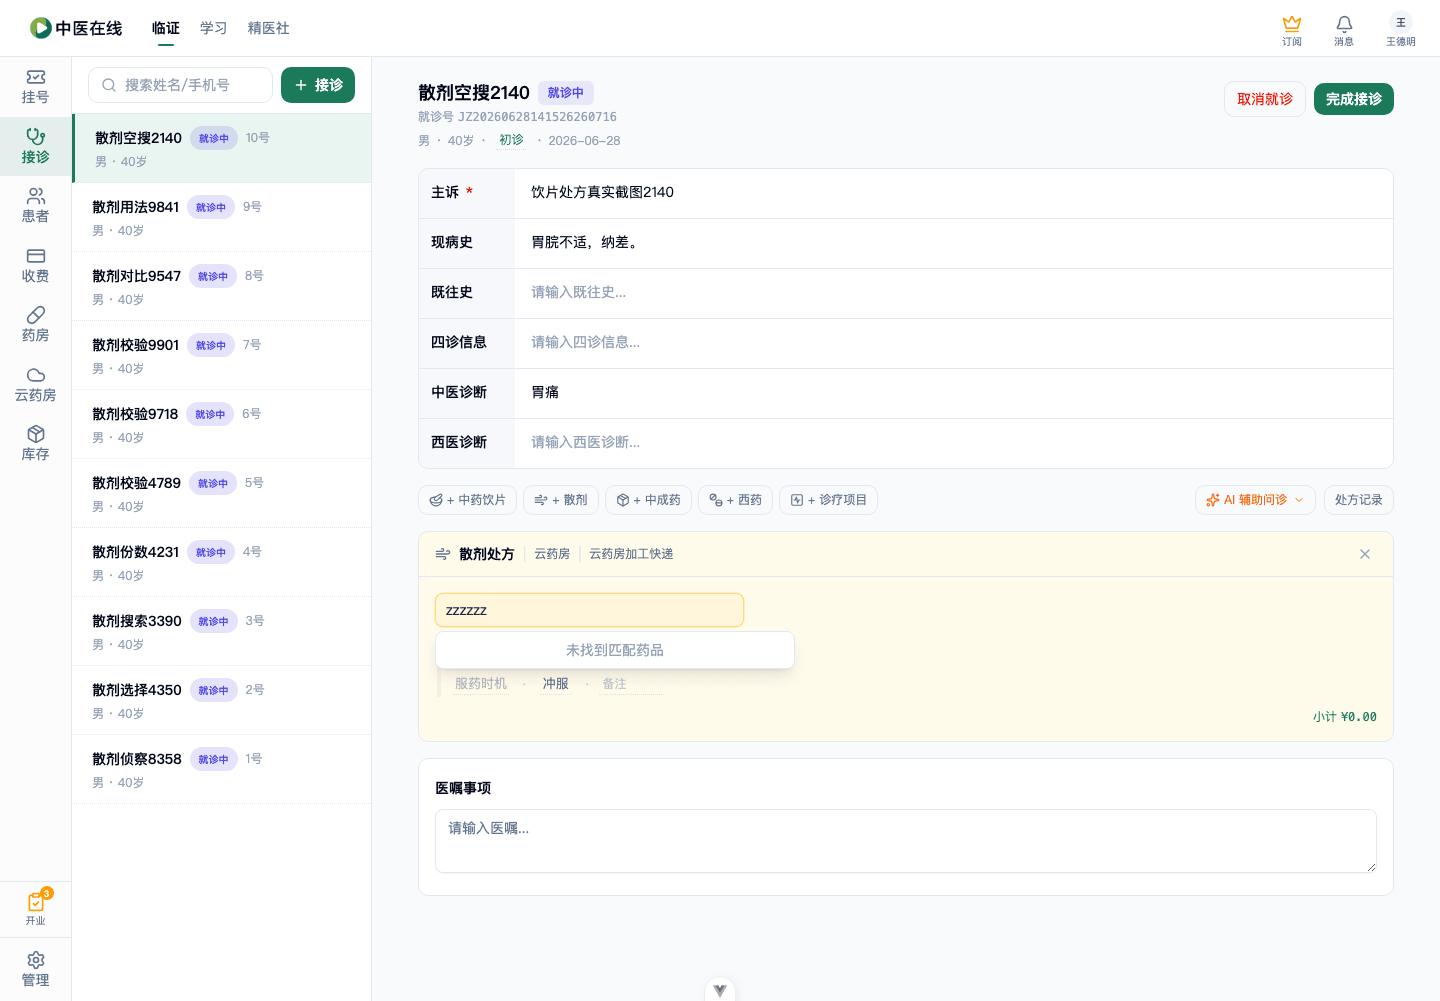The height and width of the screenshot is (1001, 1440).
Task: Open 处方记录 prescription records
Action: point(1358,500)
